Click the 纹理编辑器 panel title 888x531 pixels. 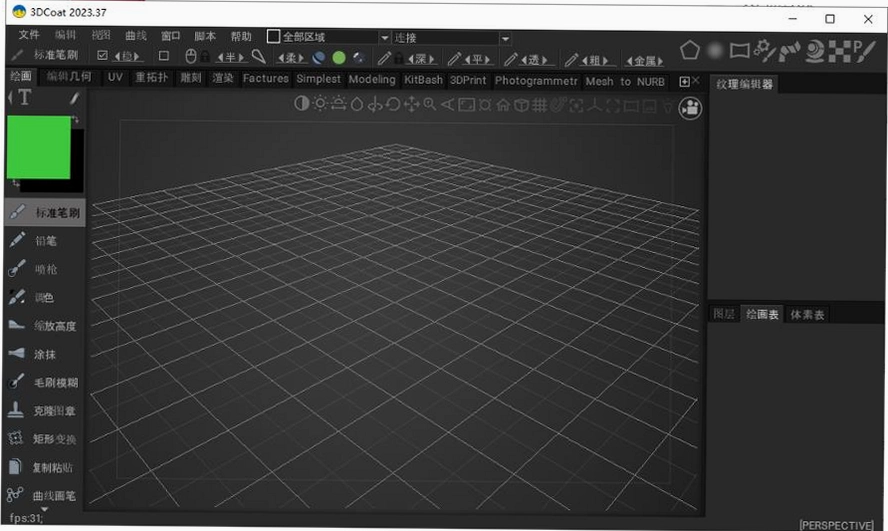[x=744, y=84]
